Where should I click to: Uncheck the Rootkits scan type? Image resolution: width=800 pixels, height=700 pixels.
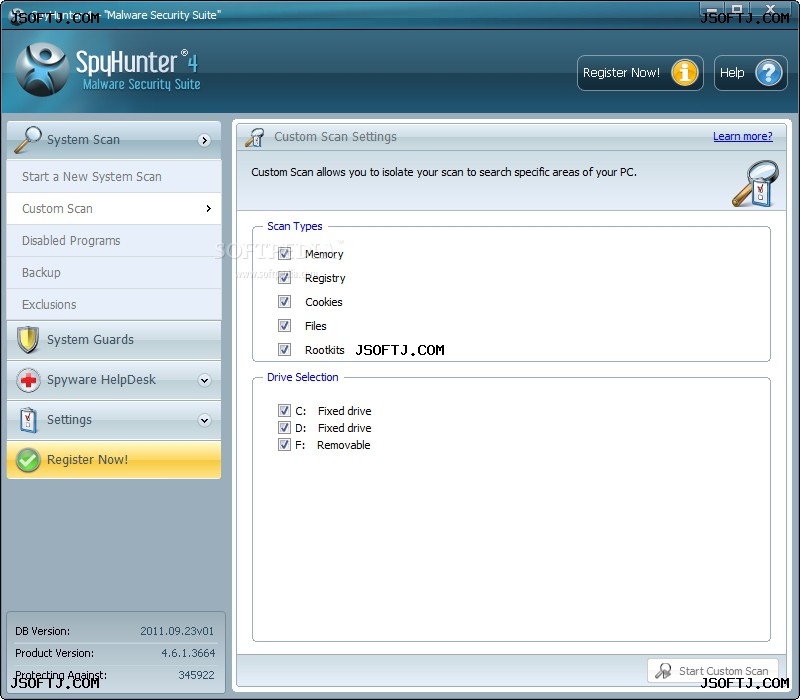click(x=284, y=349)
